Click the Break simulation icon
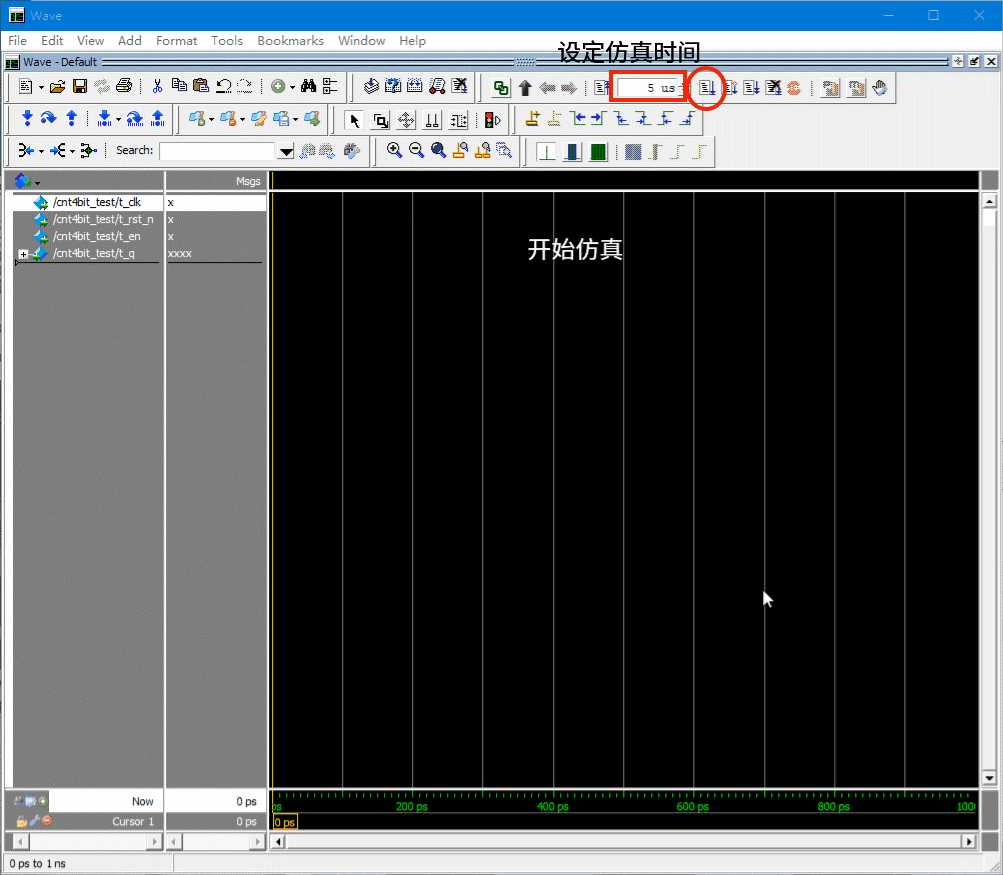Image resolution: width=1003 pixels, height=875 pixels. click(x=773, y=88)
